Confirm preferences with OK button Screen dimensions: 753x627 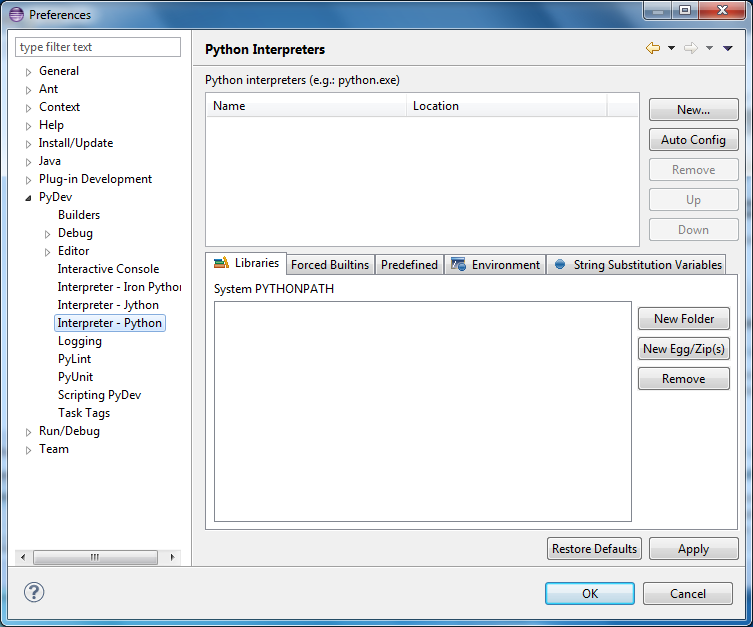pos(590,594)
